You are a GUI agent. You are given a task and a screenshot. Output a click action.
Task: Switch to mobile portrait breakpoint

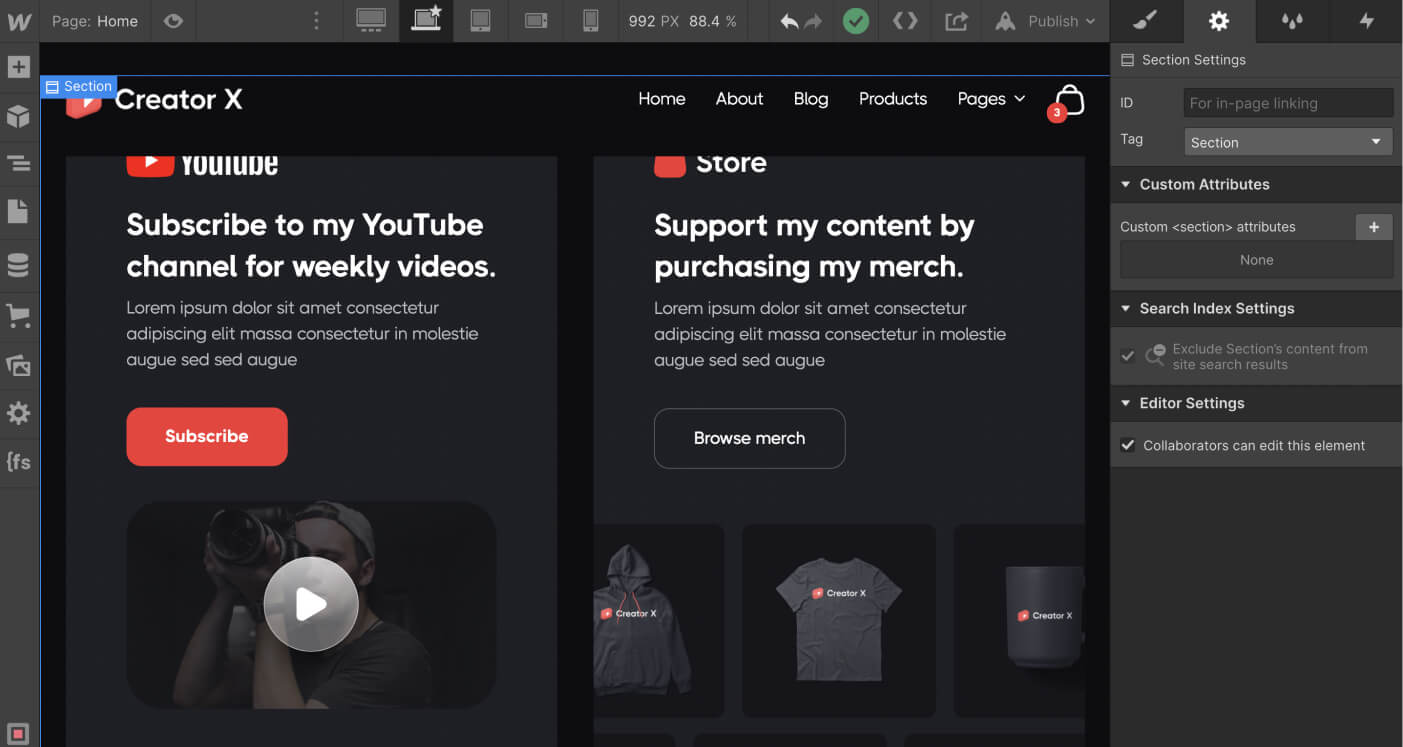point(591,21)
